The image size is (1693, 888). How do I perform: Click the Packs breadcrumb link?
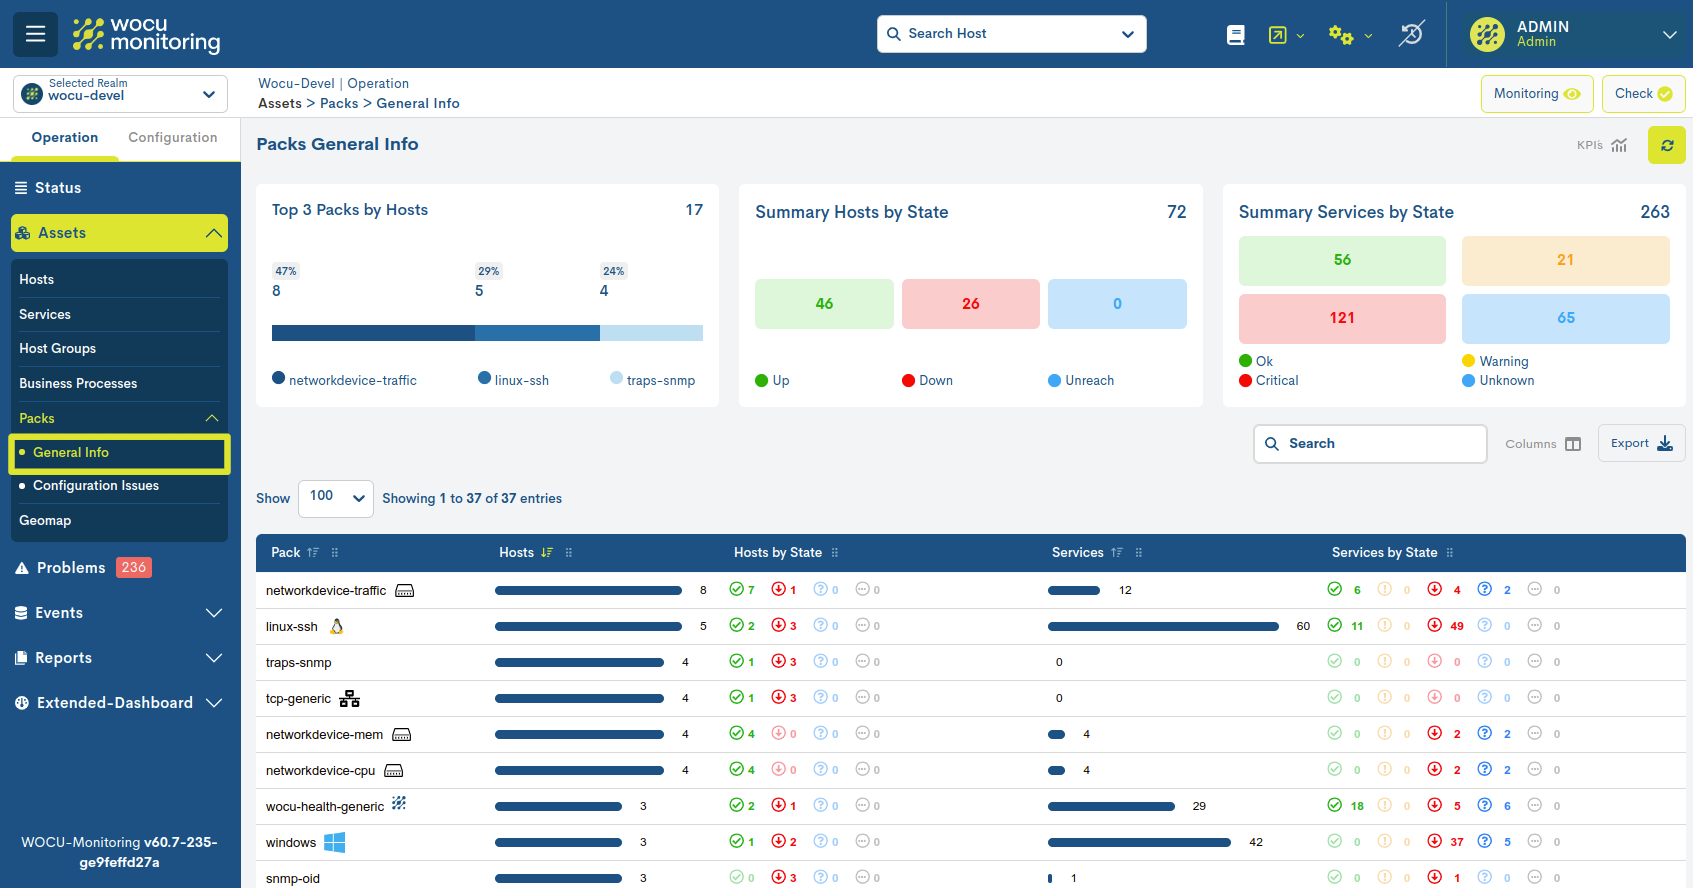click(339, 103)
